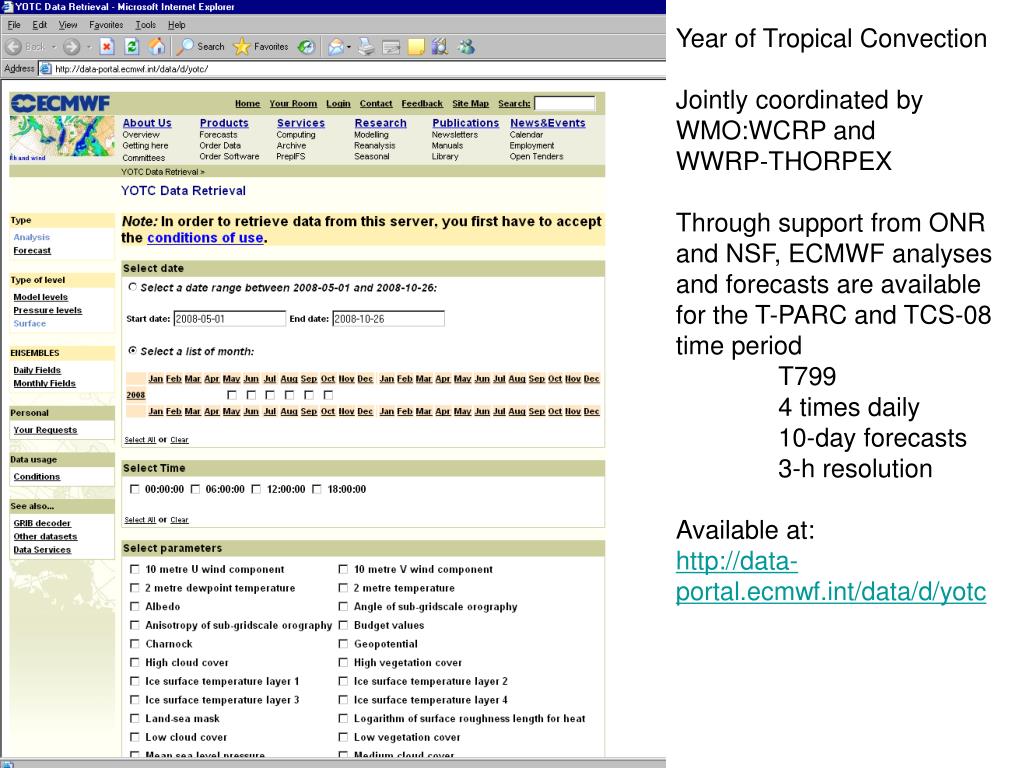This screenshot has width=1024, height=768.
Task: Open the Tools menu
Action: 146,25
